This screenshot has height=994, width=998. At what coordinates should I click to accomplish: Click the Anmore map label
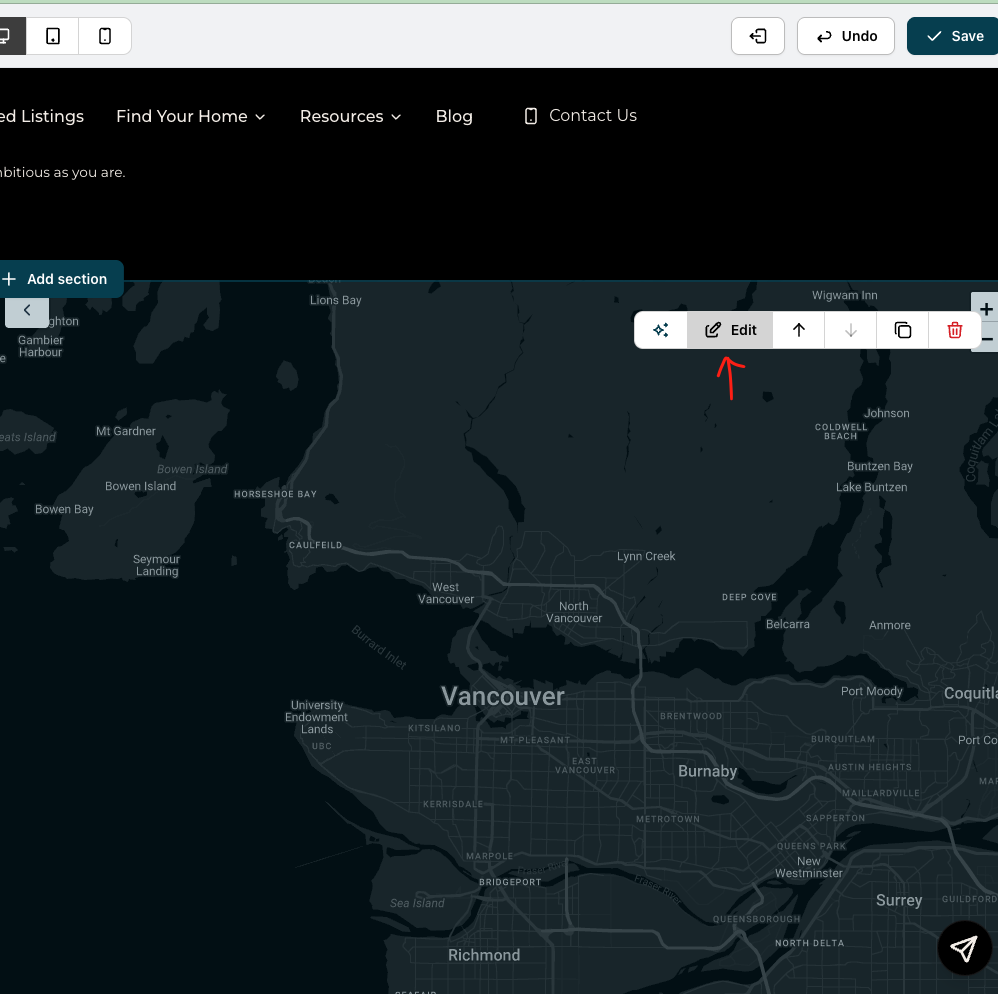[x=889, y=626]
